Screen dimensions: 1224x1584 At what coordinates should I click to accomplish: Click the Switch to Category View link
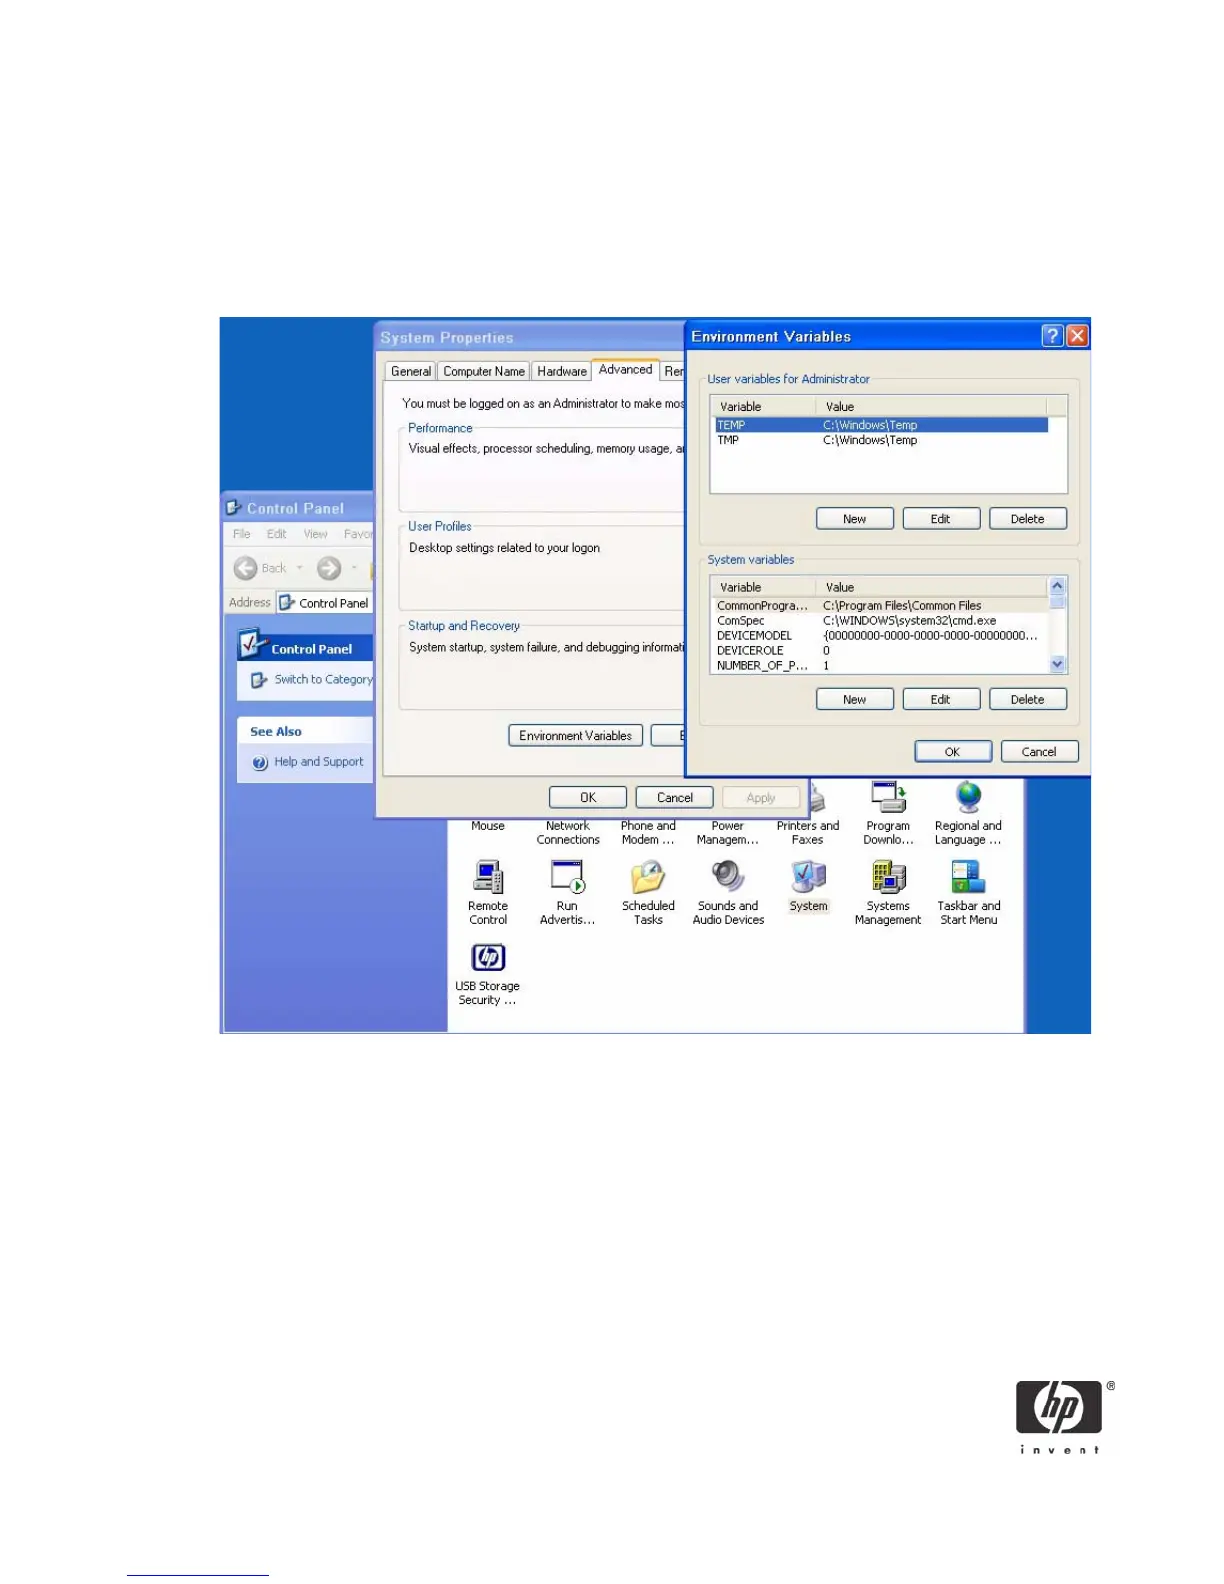pos(323,680)
